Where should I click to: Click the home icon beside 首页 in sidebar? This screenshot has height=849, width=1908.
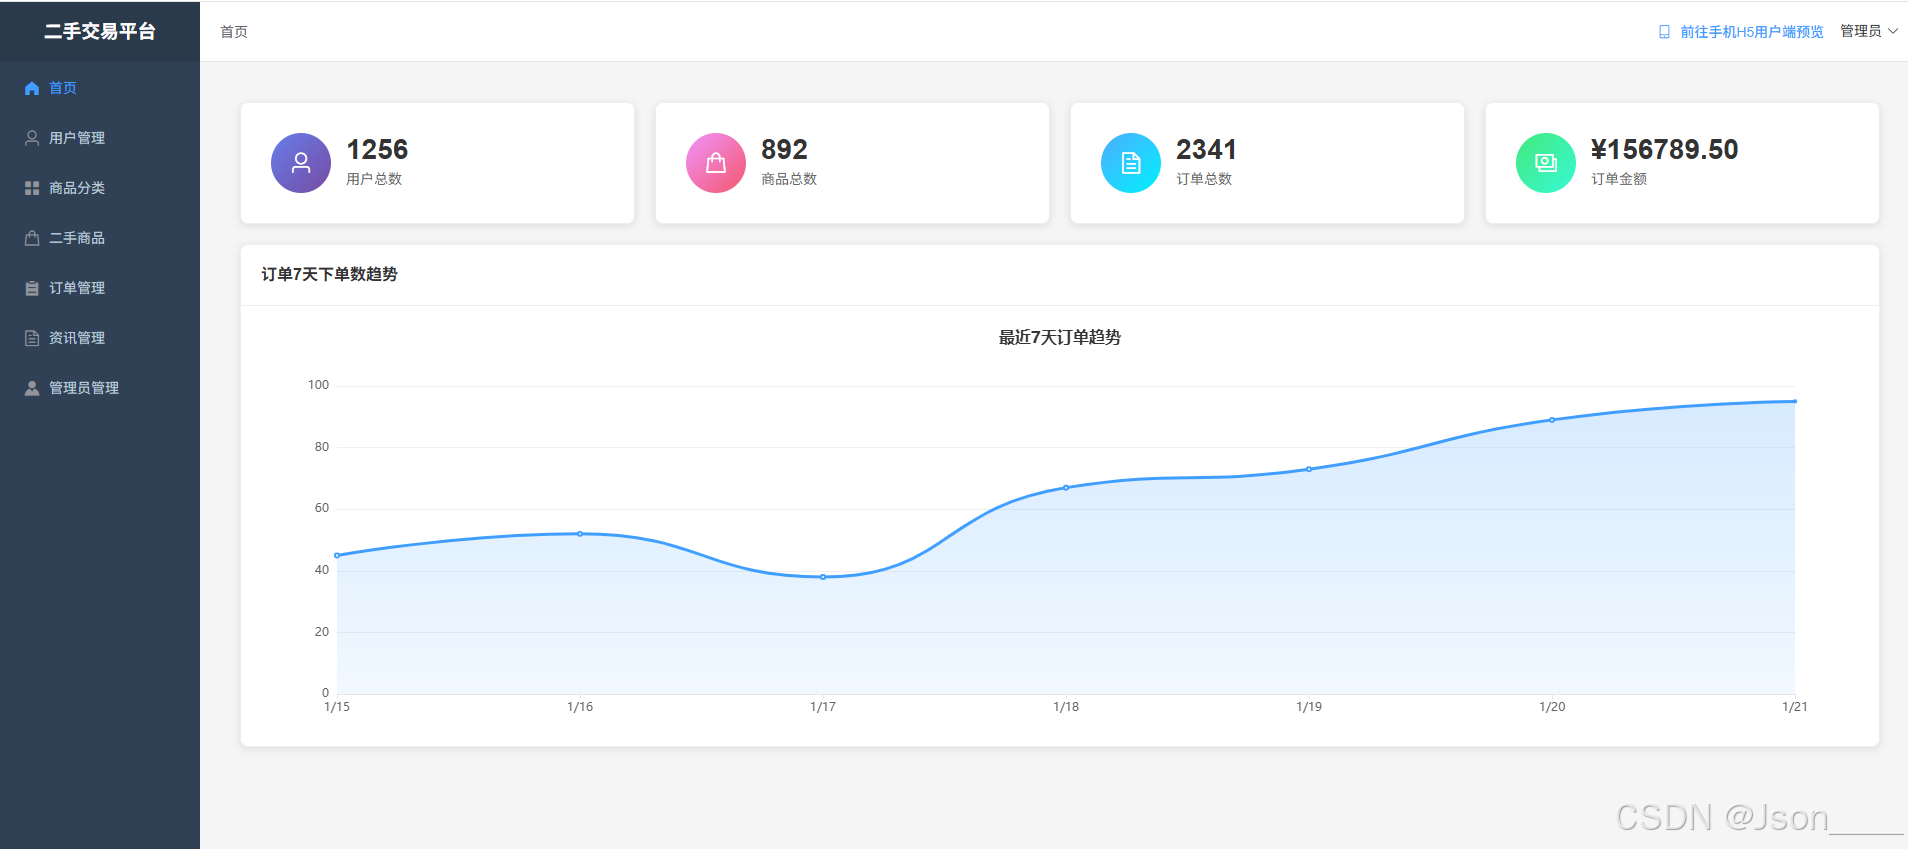[32, 88]
